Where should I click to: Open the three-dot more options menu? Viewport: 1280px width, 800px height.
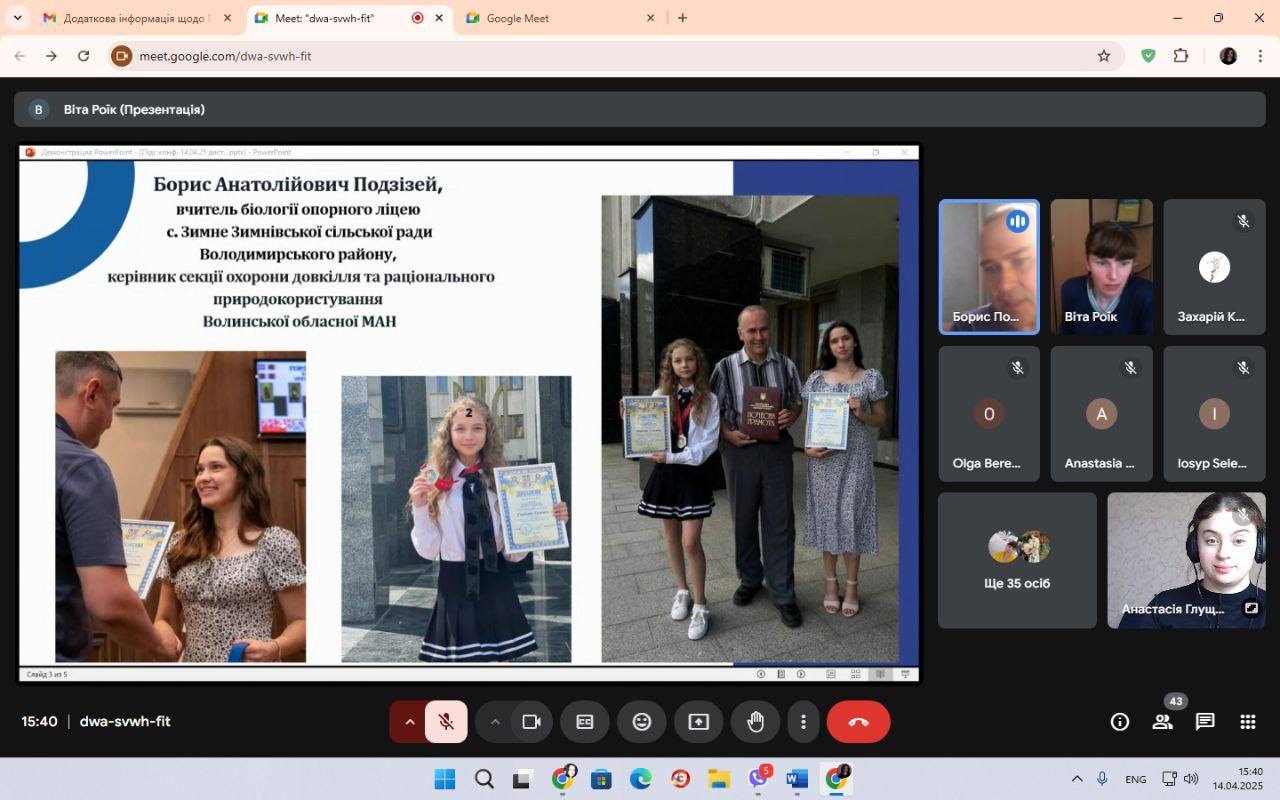pyautogui.click(x=803, y=721)
